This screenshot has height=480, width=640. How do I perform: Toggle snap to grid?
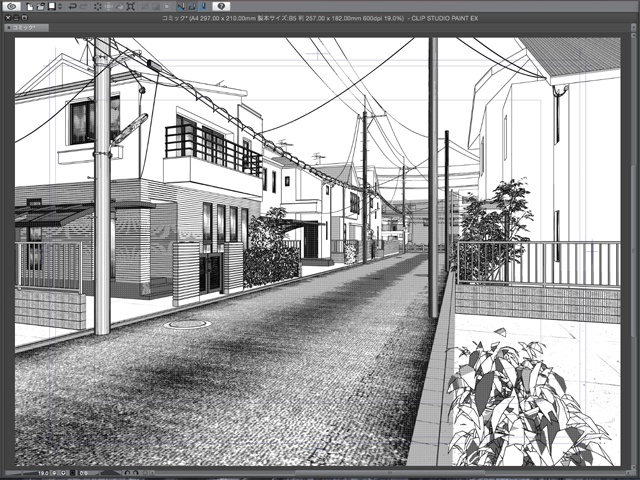204,6
